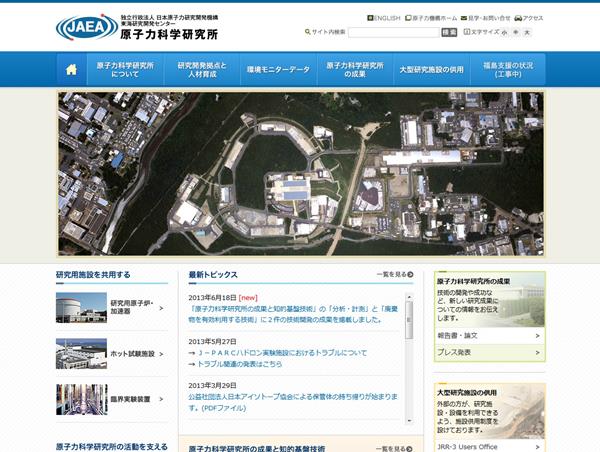Open トラブル関連の発表はこちら link

tap(240, 364)
